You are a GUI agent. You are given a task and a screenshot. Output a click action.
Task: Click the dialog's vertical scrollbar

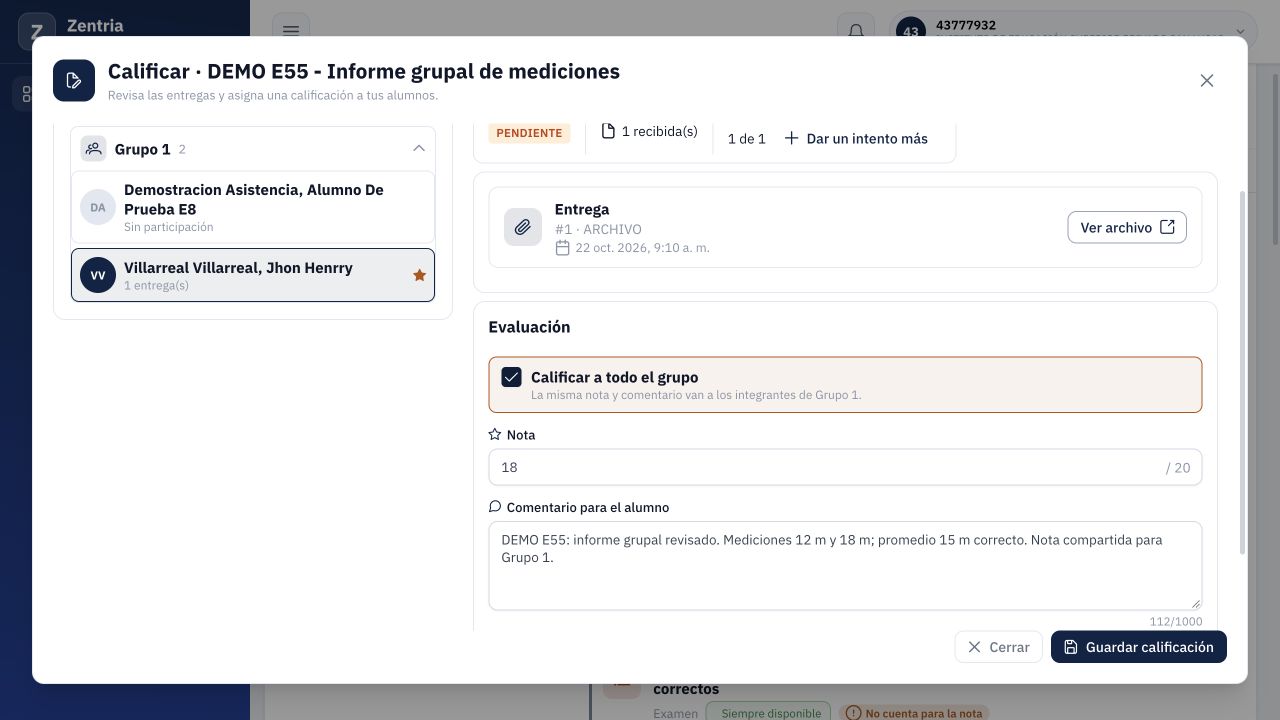(1243, 370)
